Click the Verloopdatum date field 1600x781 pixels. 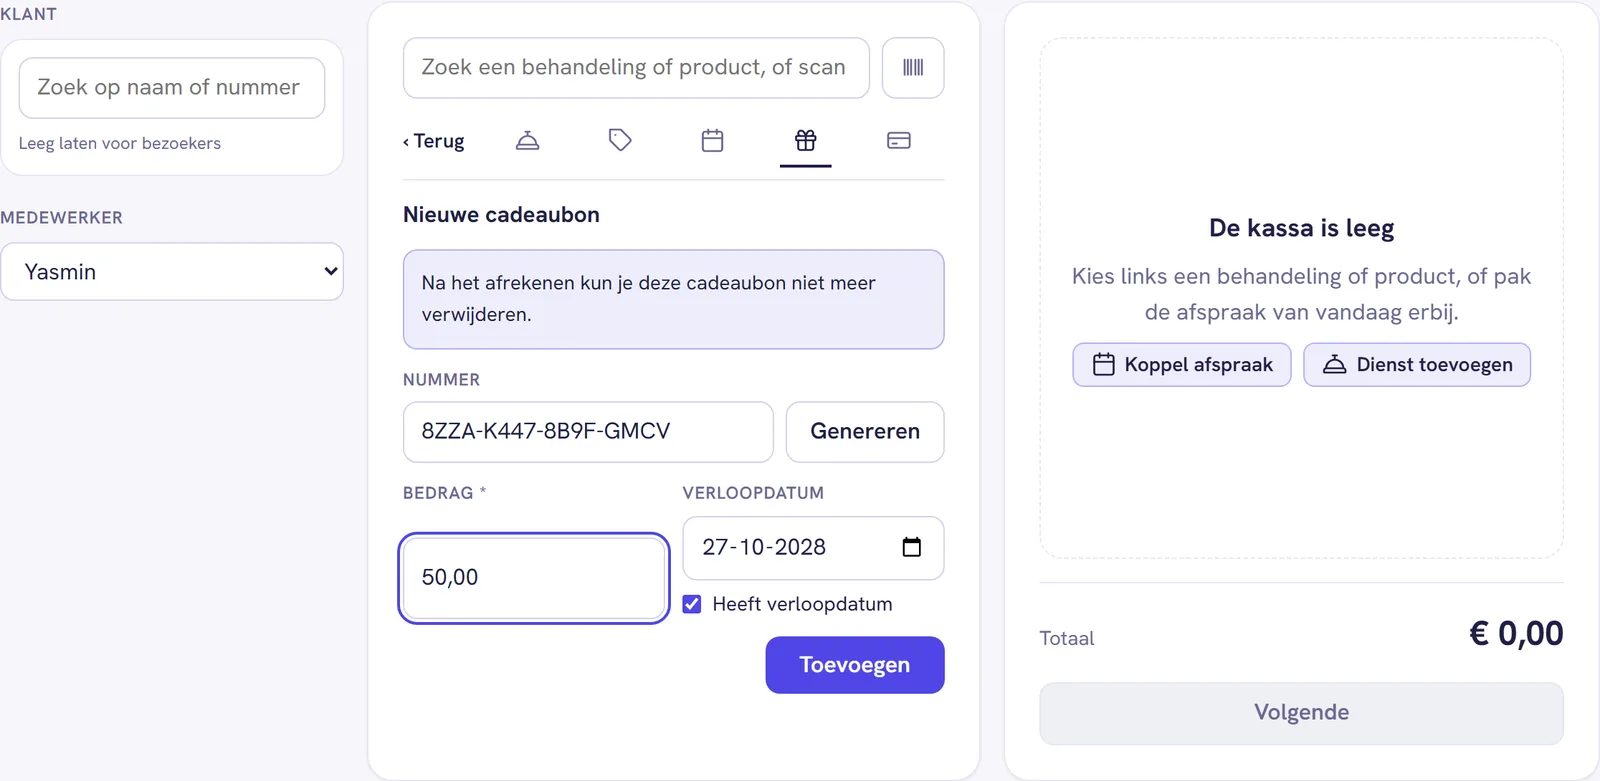[813, 548]
